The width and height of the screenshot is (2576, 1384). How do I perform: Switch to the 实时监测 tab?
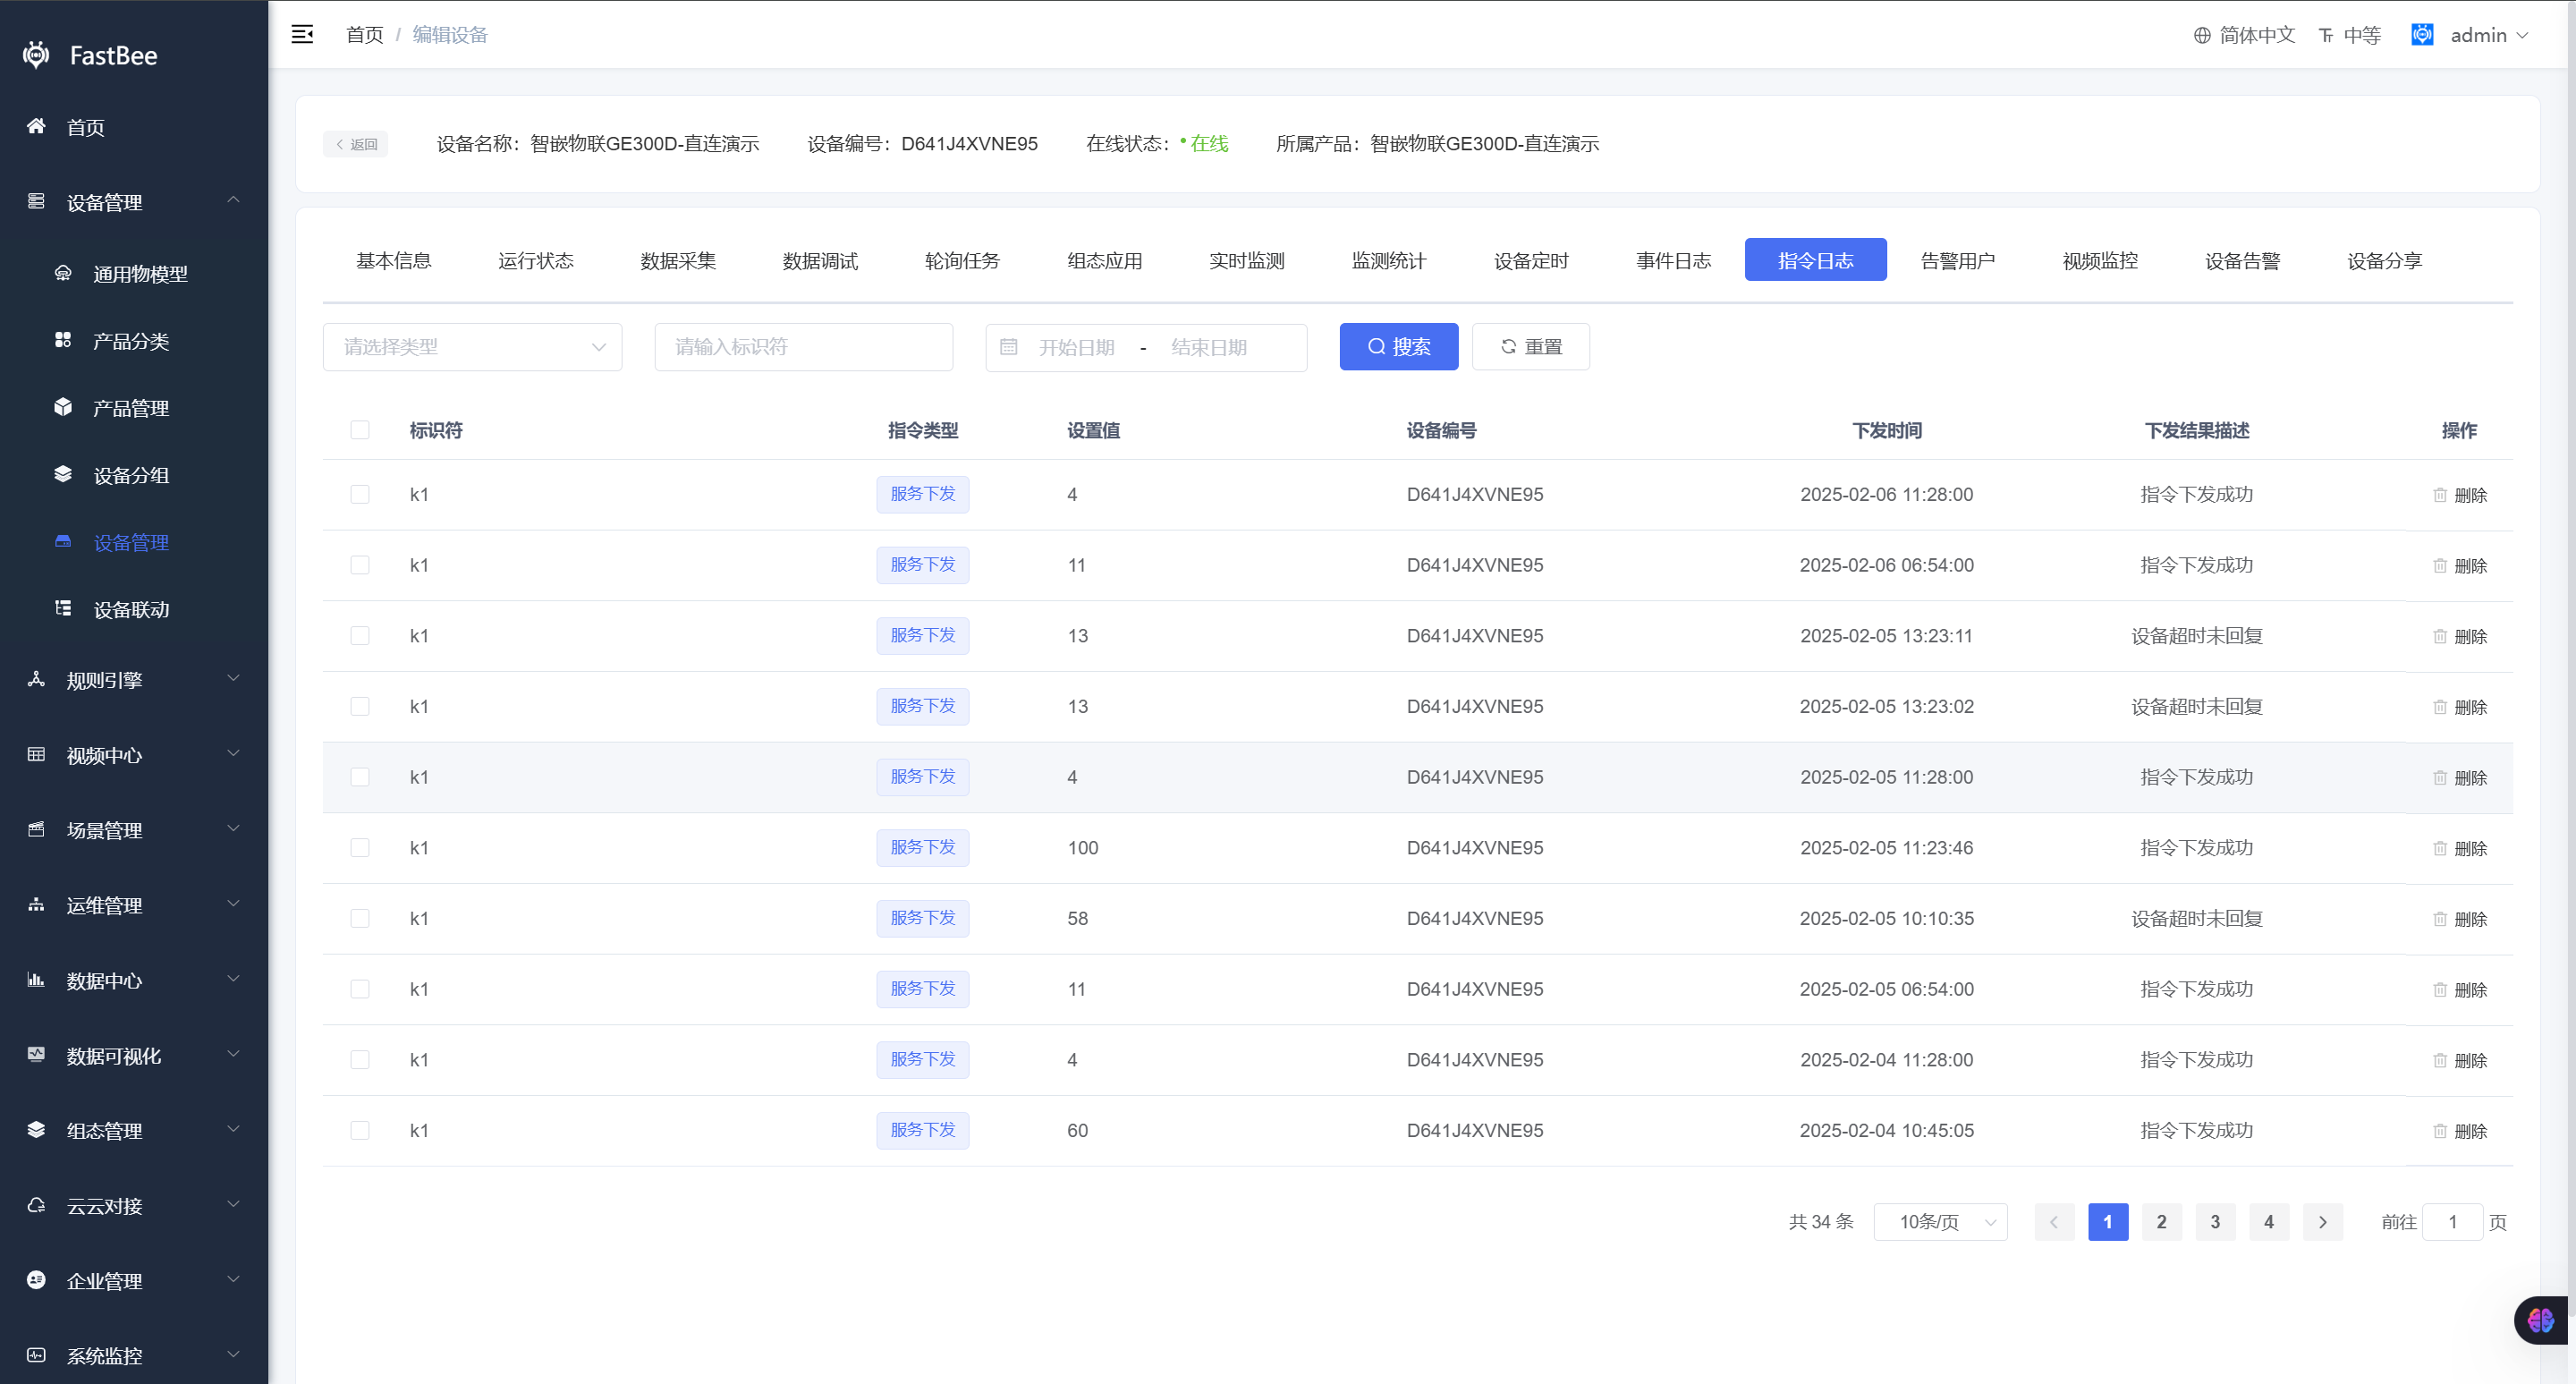1247,260
